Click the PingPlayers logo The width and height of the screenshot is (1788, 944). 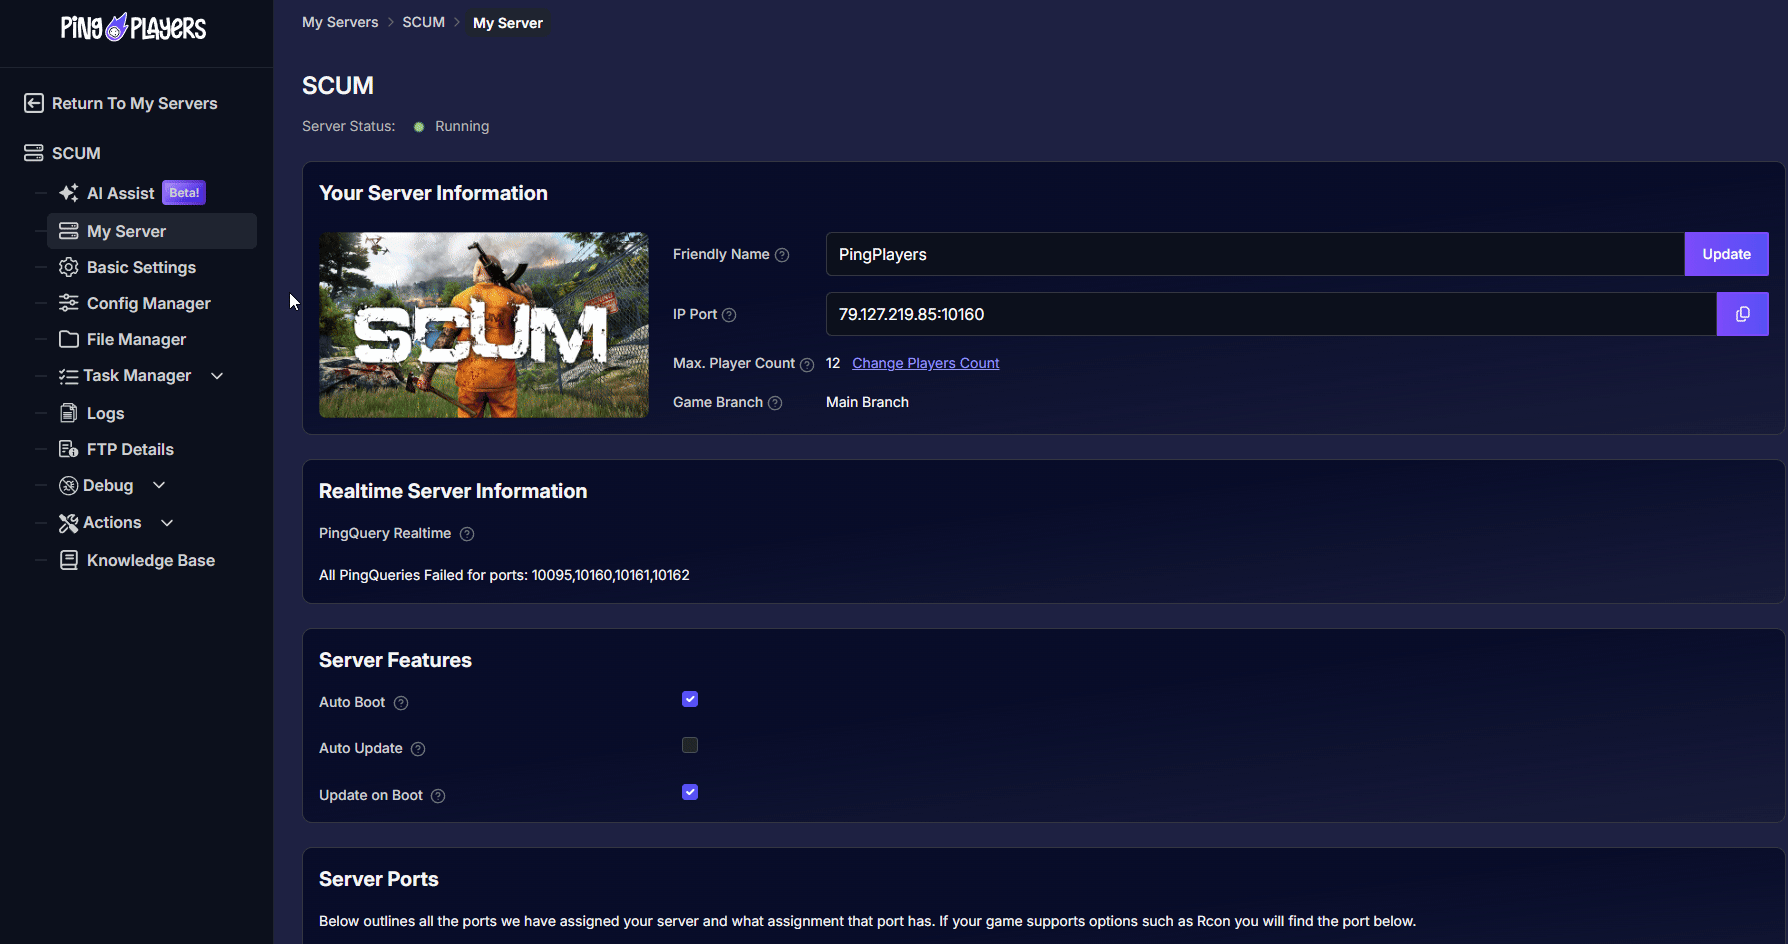[x=133, y=27]
